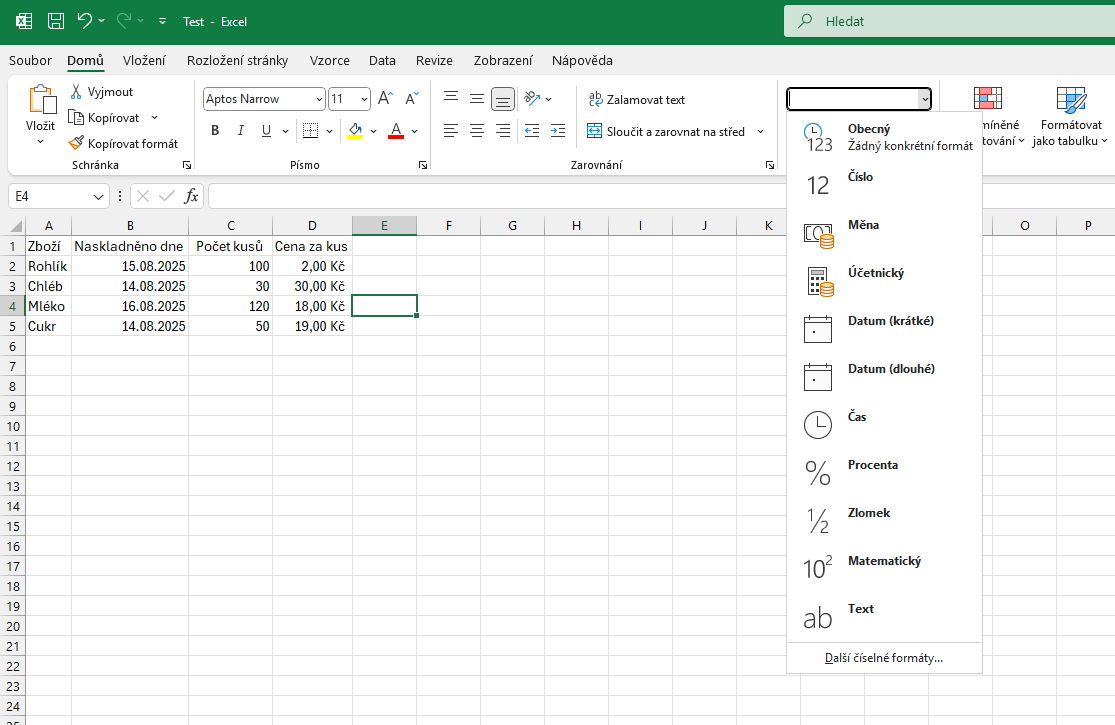Open the Data ribbon tab
1115x725 pixels.
(382, 60)
